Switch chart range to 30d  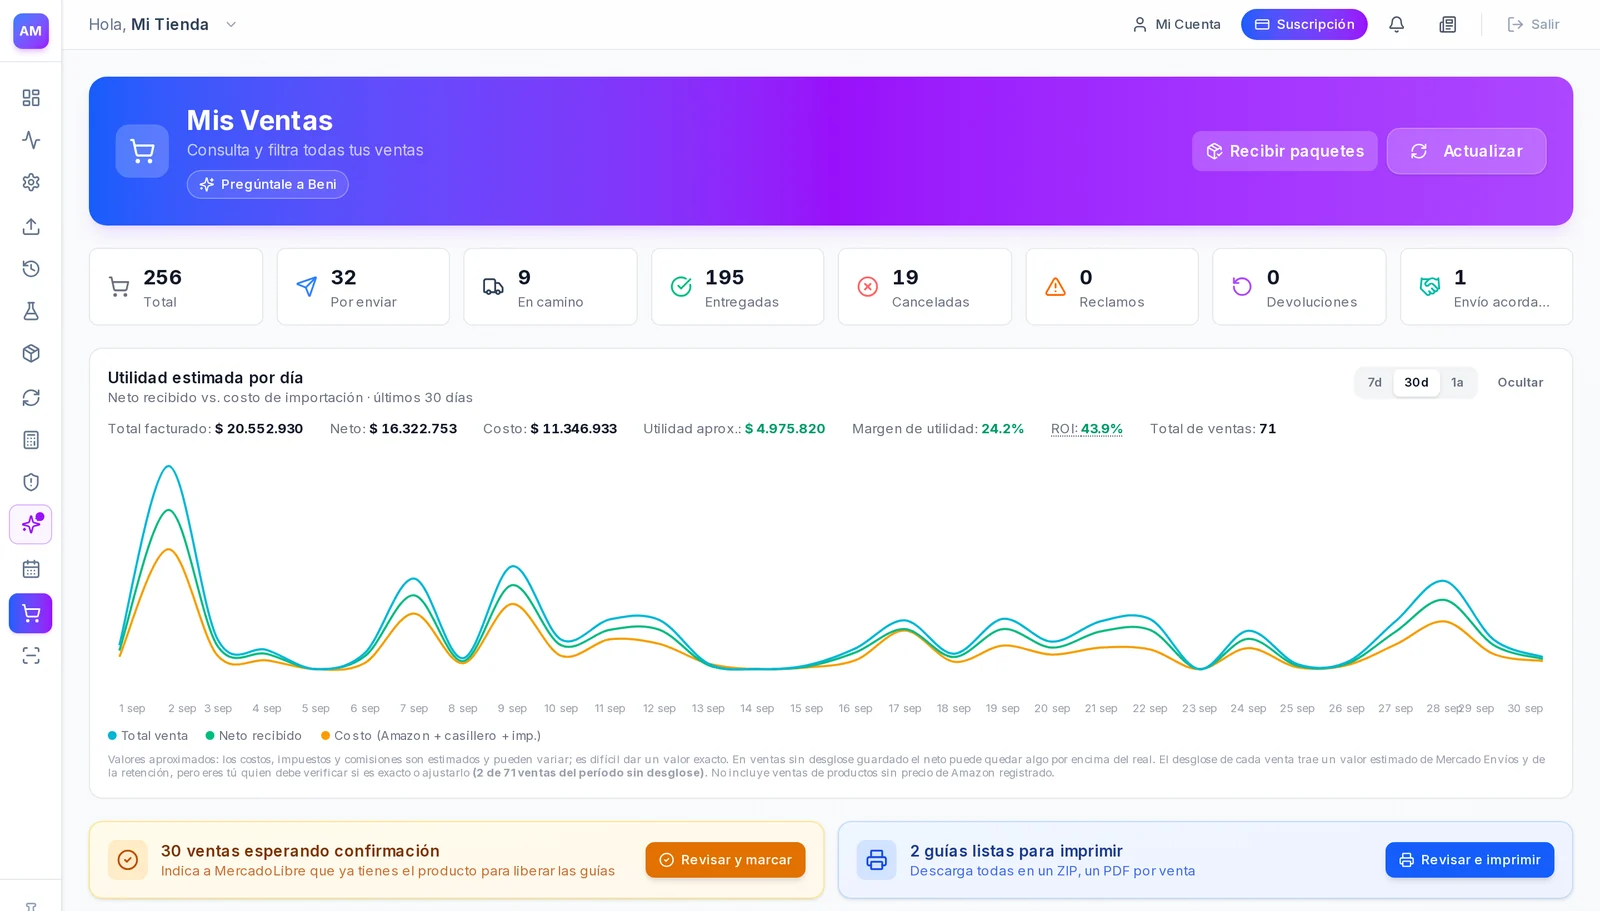pos(1416,382)
